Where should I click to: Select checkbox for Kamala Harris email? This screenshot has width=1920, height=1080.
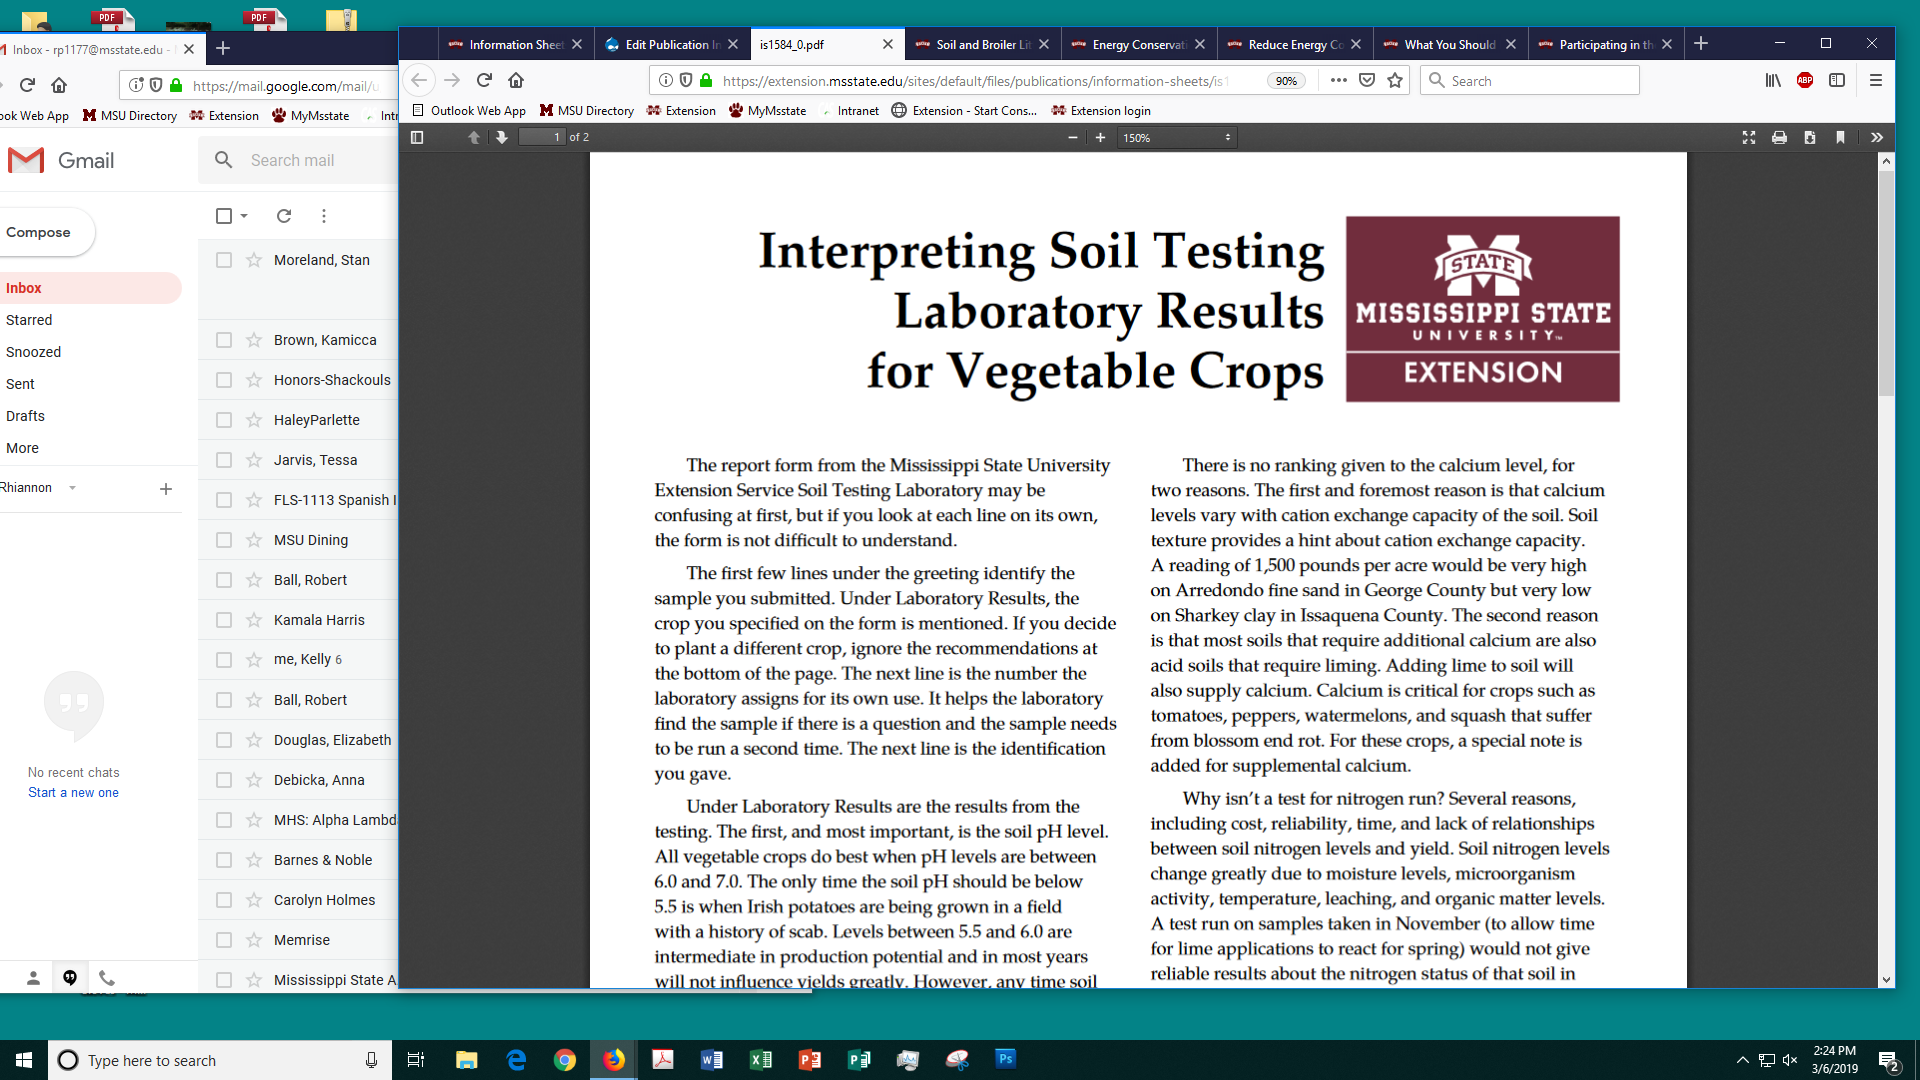[224, 620]
